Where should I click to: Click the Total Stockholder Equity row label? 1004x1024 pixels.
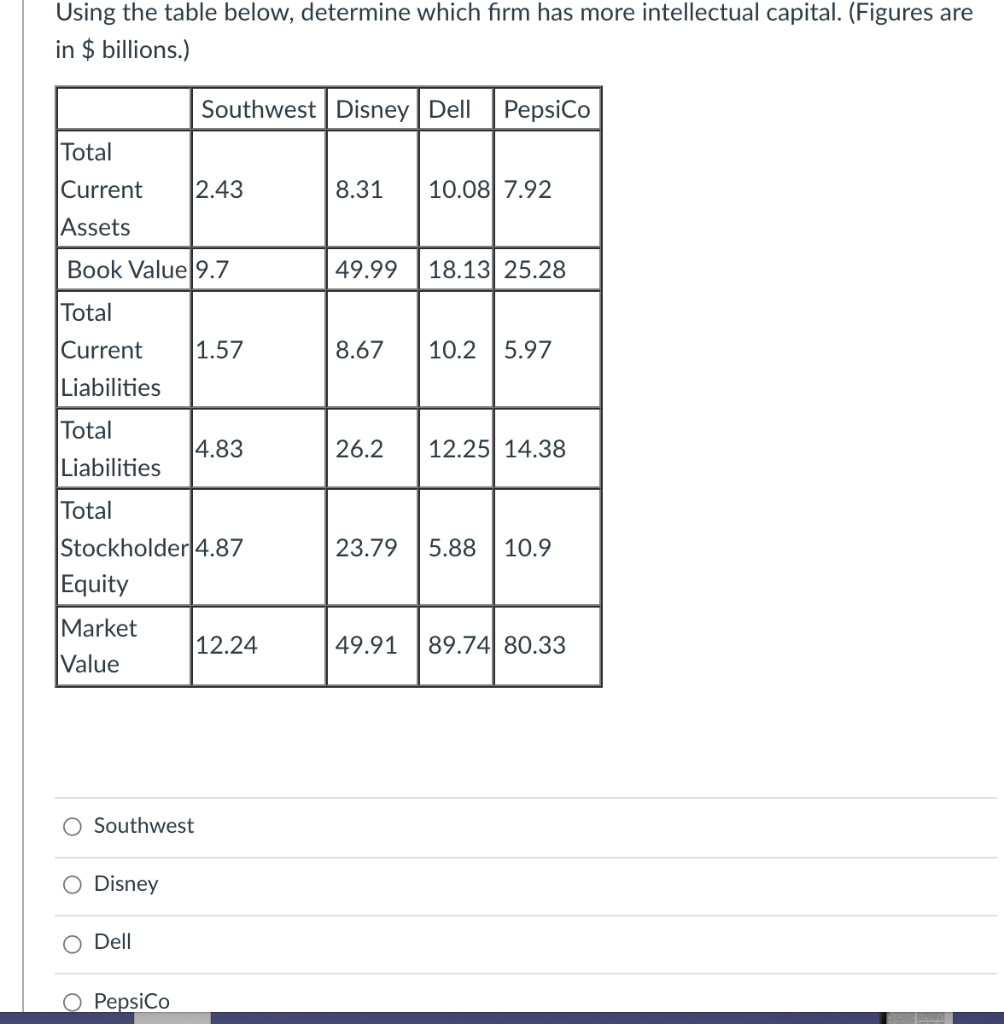point(120,547)
